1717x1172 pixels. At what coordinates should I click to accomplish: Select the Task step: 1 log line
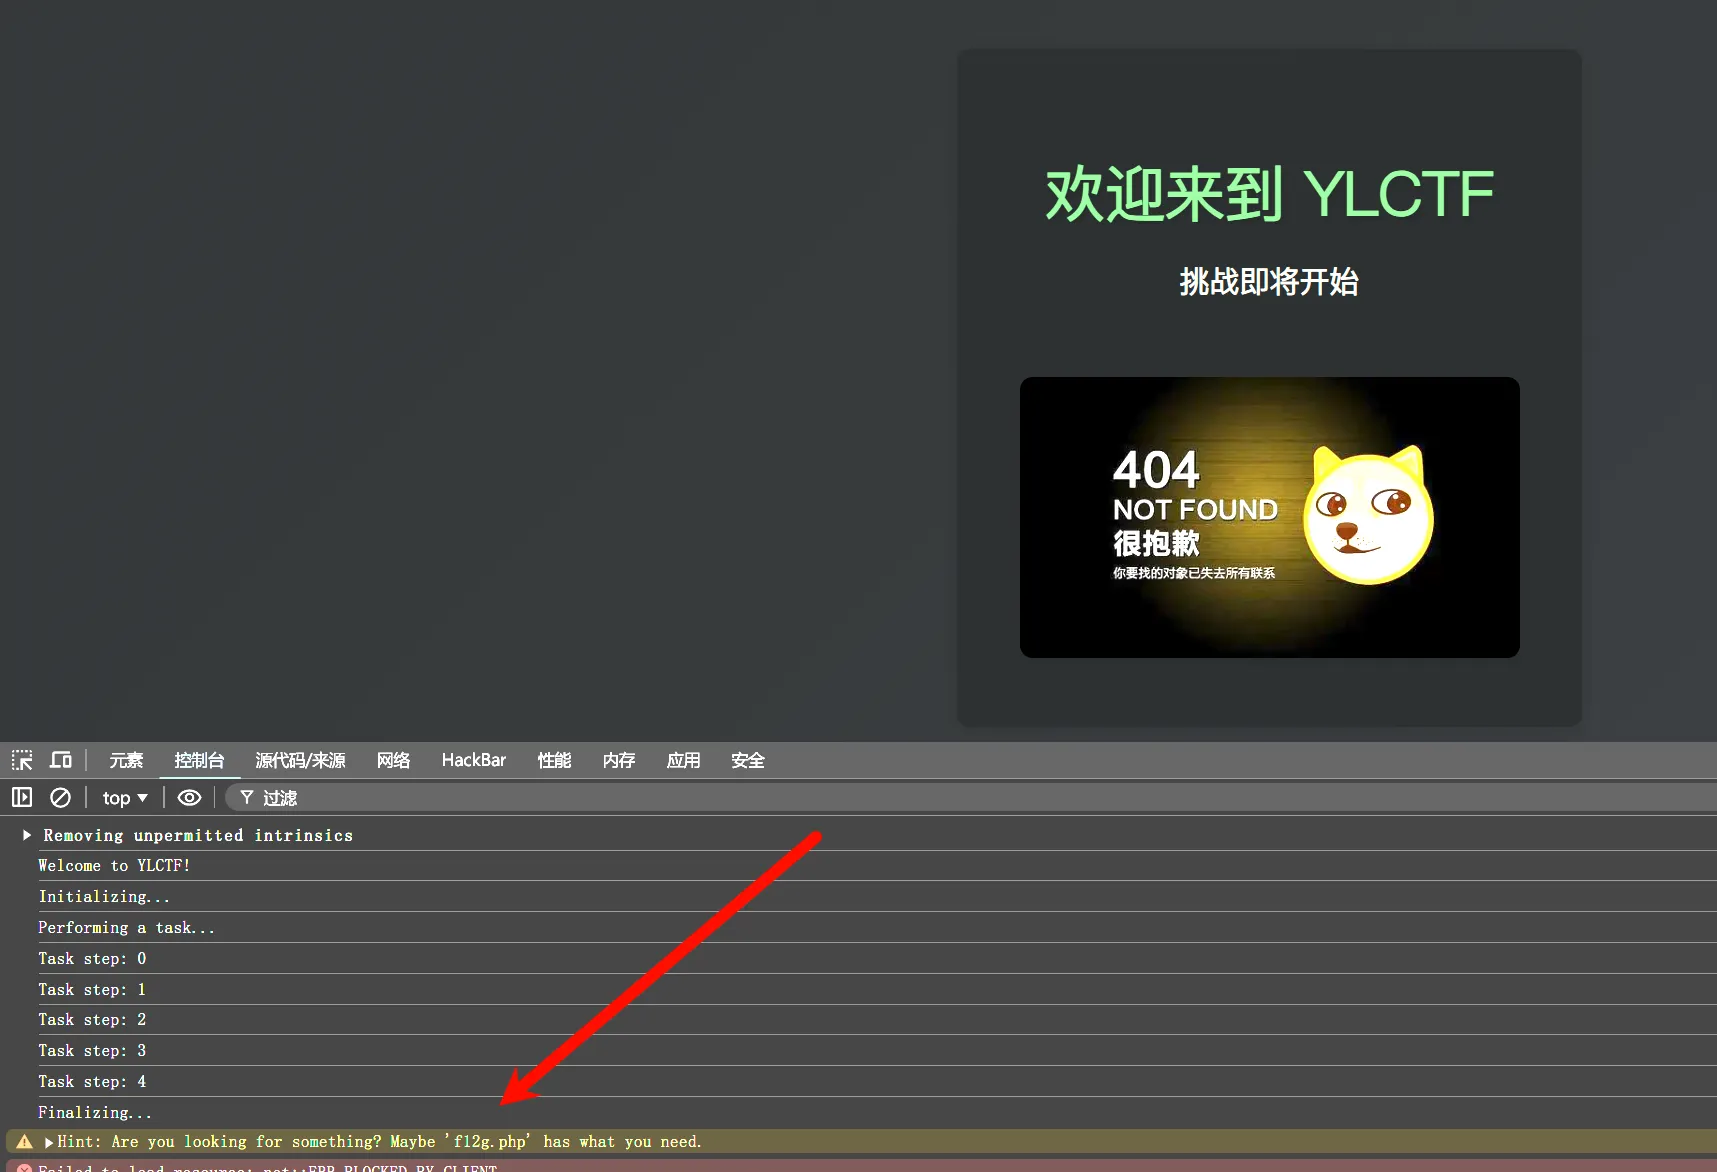[92, 990]
